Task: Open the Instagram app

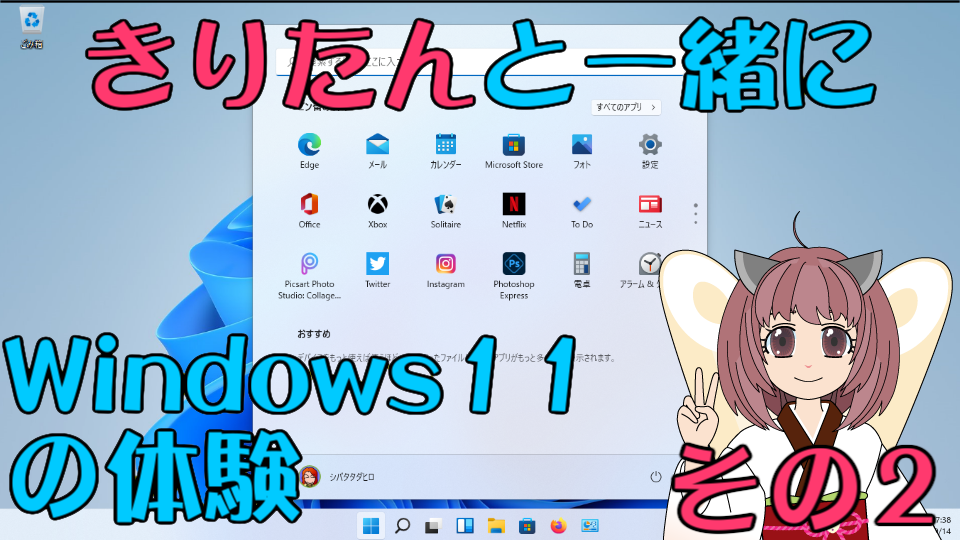Action: (446, 270)
